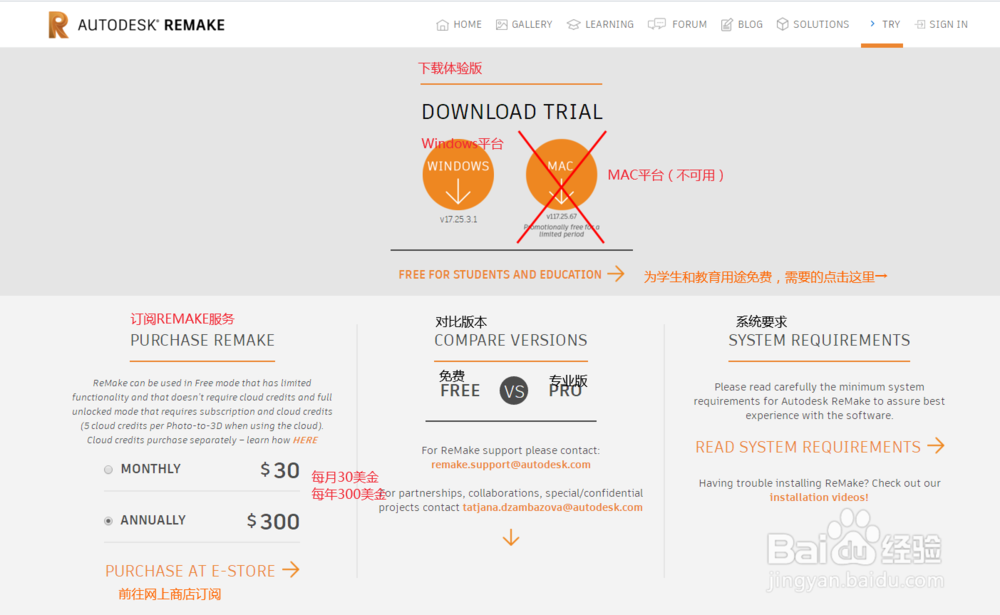Click arrow next to Purchase at E-Store
Screen dimensions: 1000x615
tap(291, 570)
